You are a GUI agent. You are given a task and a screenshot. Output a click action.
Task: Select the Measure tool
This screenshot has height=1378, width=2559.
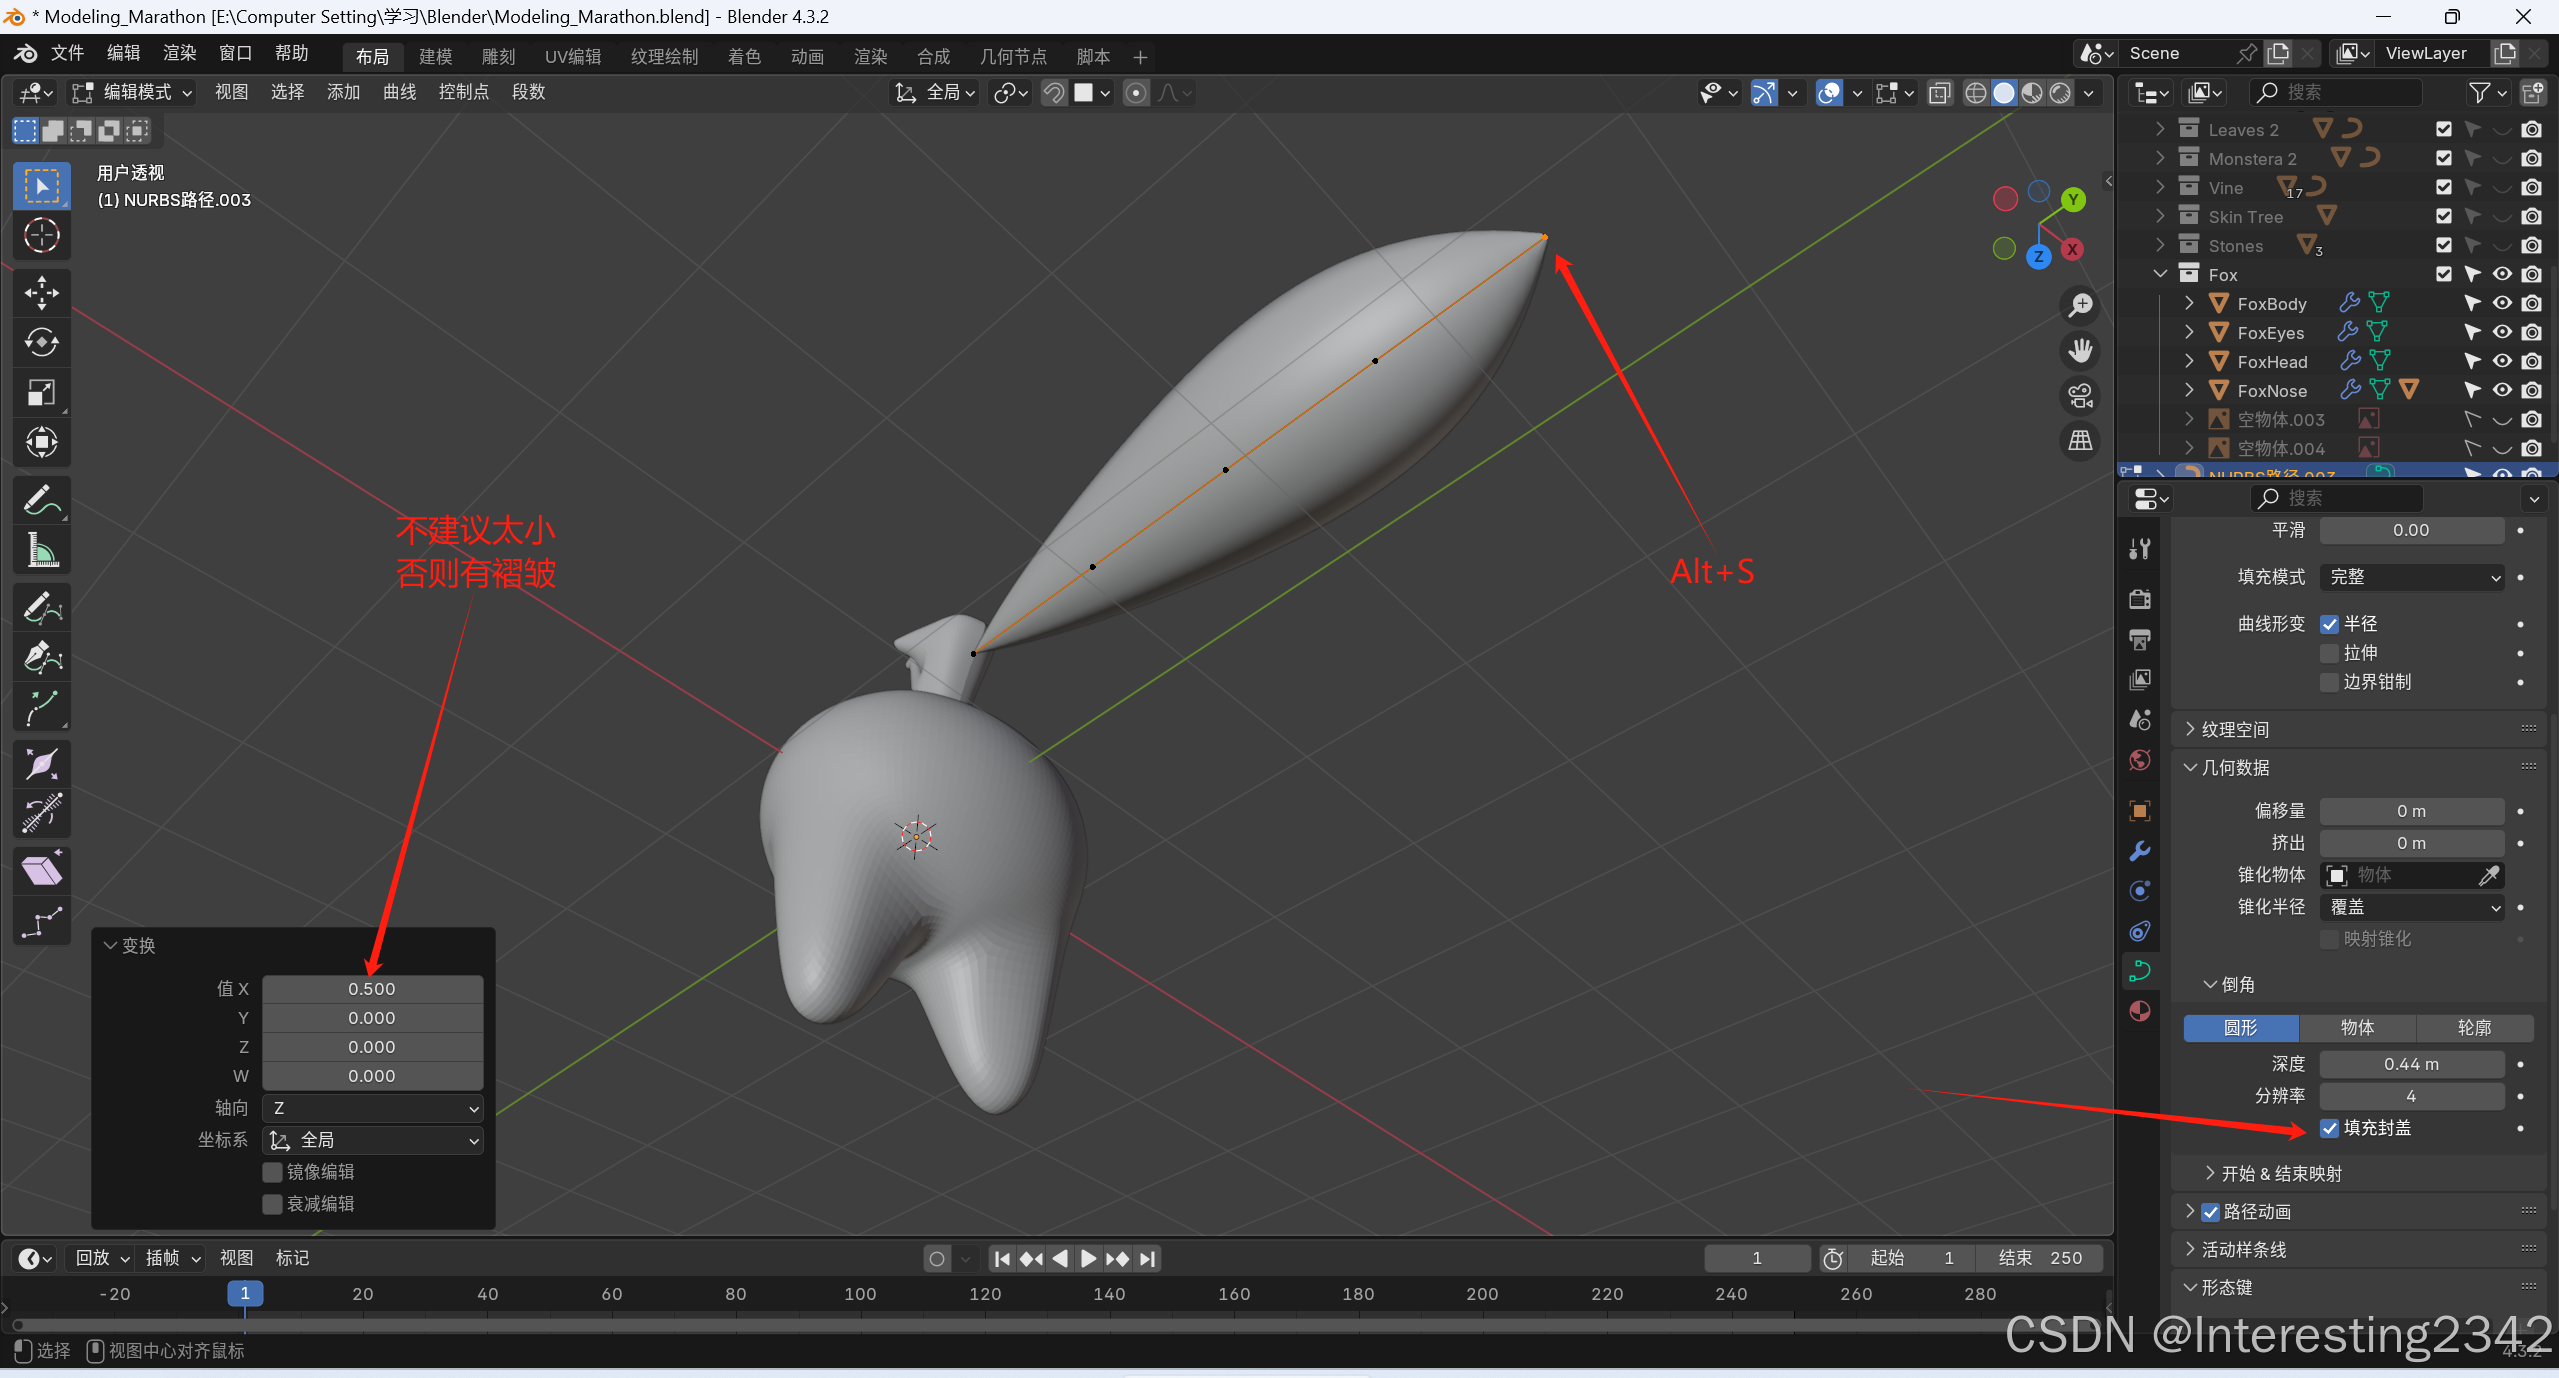41,549
